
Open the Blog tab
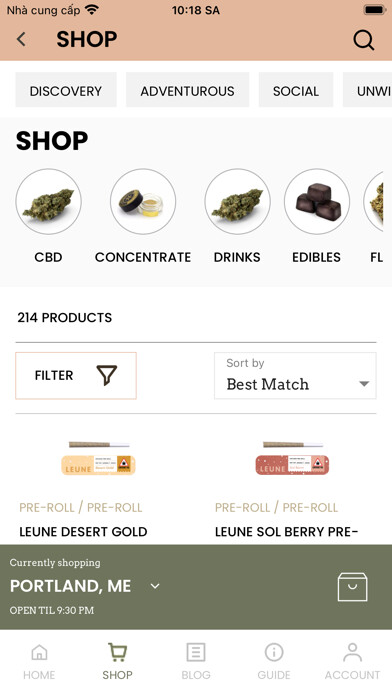[x=196, y=661]
